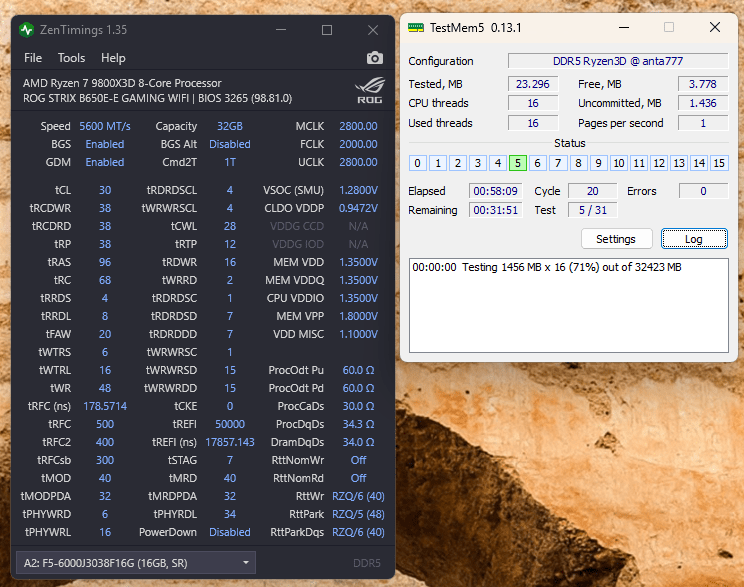Image resolution: width=744 pixels, height=587 pixels.
Task: Open the File menu in ZenTimings
Action: point(33,58)
